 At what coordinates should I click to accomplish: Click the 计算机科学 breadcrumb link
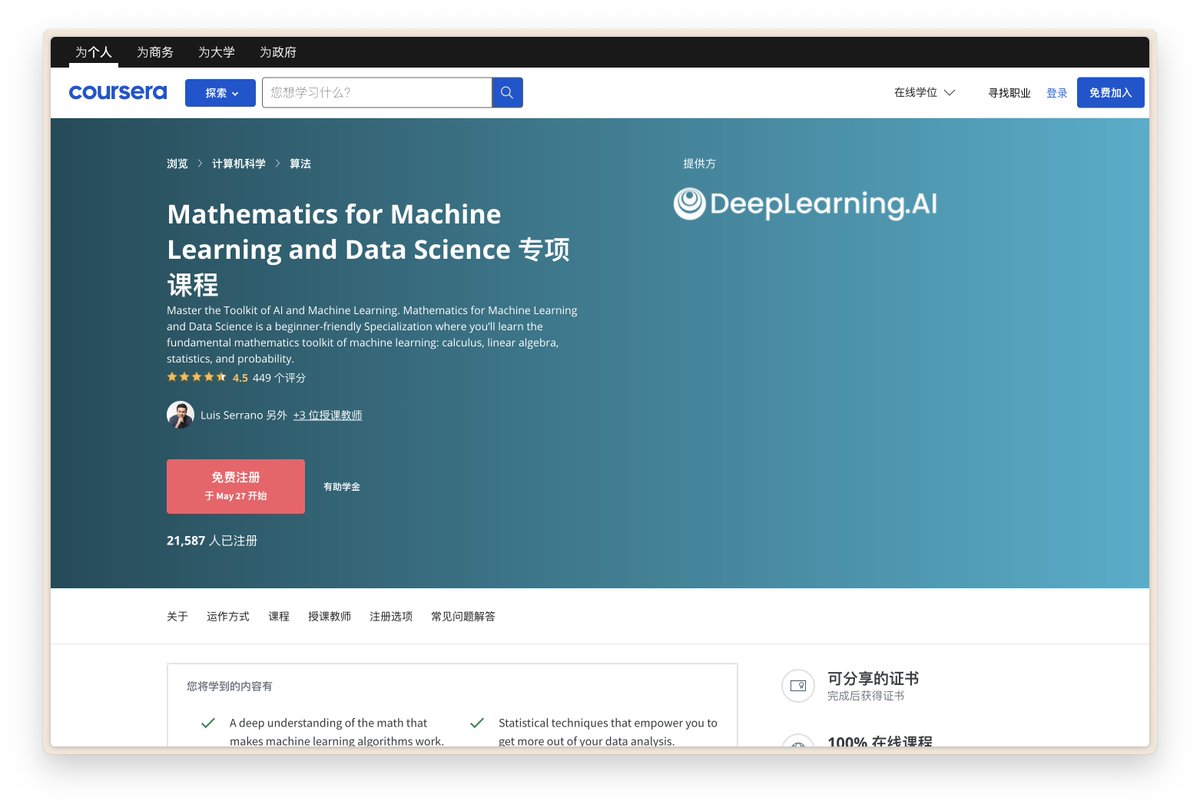click(x=239, y=164)
